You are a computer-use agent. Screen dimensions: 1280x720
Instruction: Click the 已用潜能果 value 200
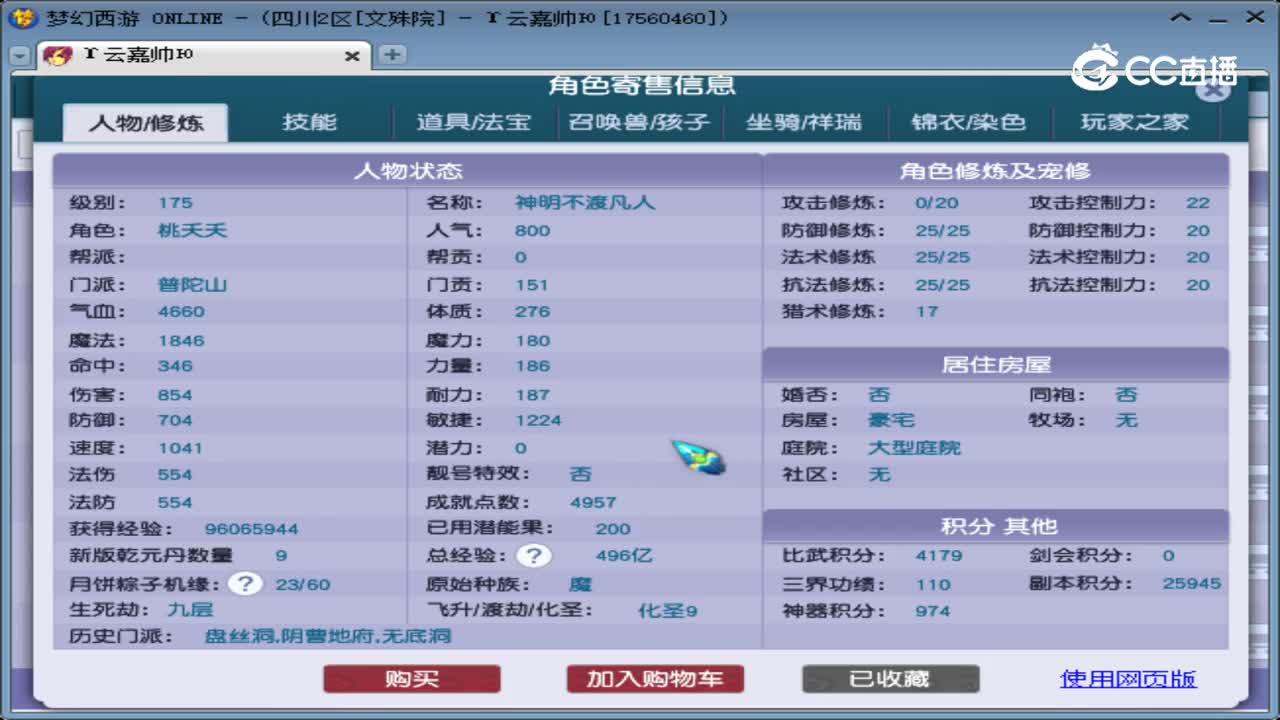(613, 529)
